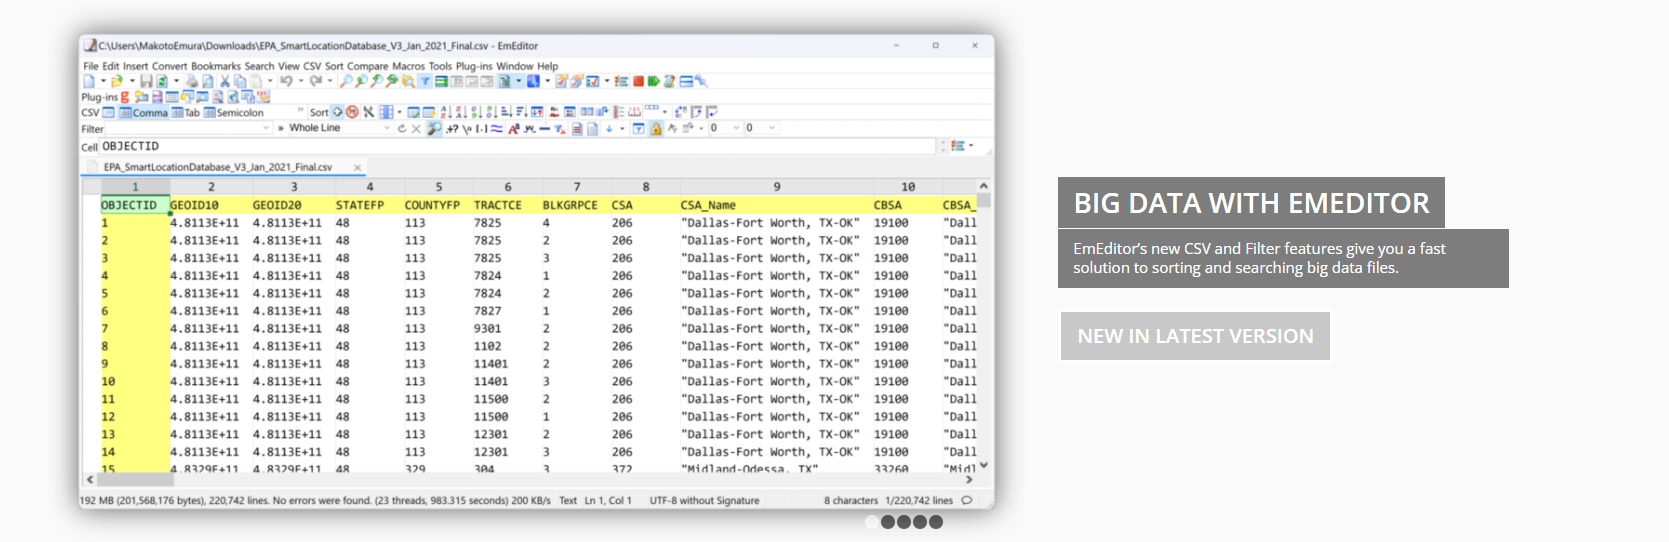
Task: Open the Filter text dropdown arrow
Action: point(266,128)
